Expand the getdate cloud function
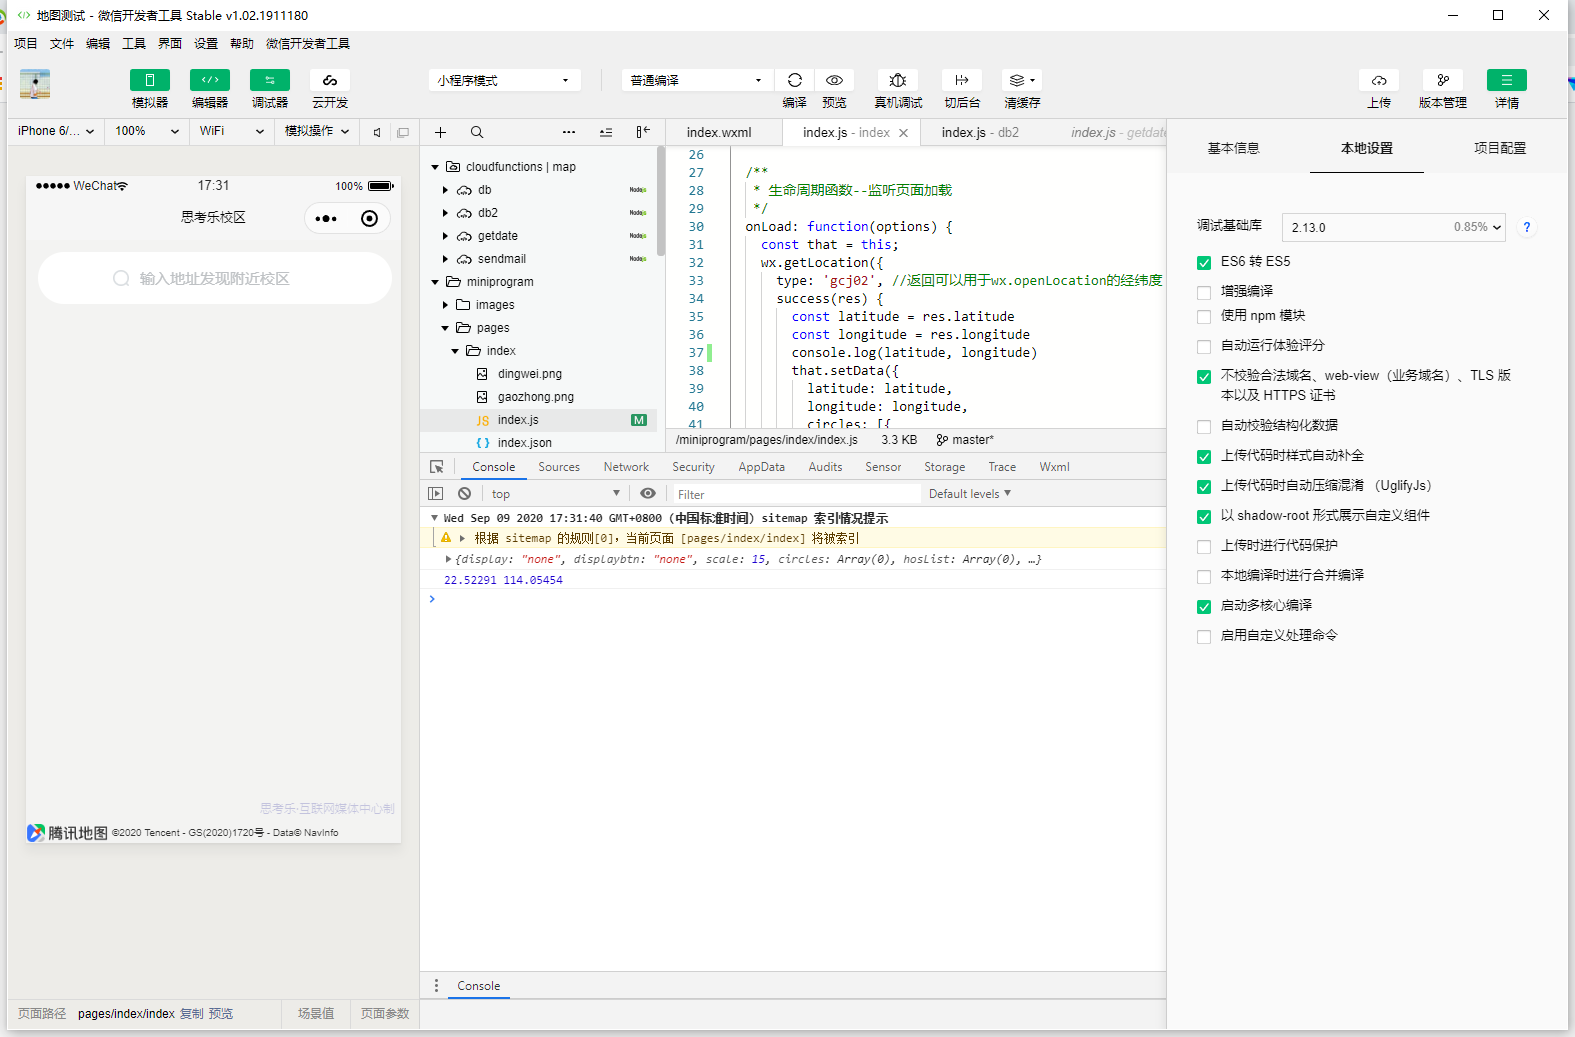1575x1037 pixels. click(x=445, y=236)
